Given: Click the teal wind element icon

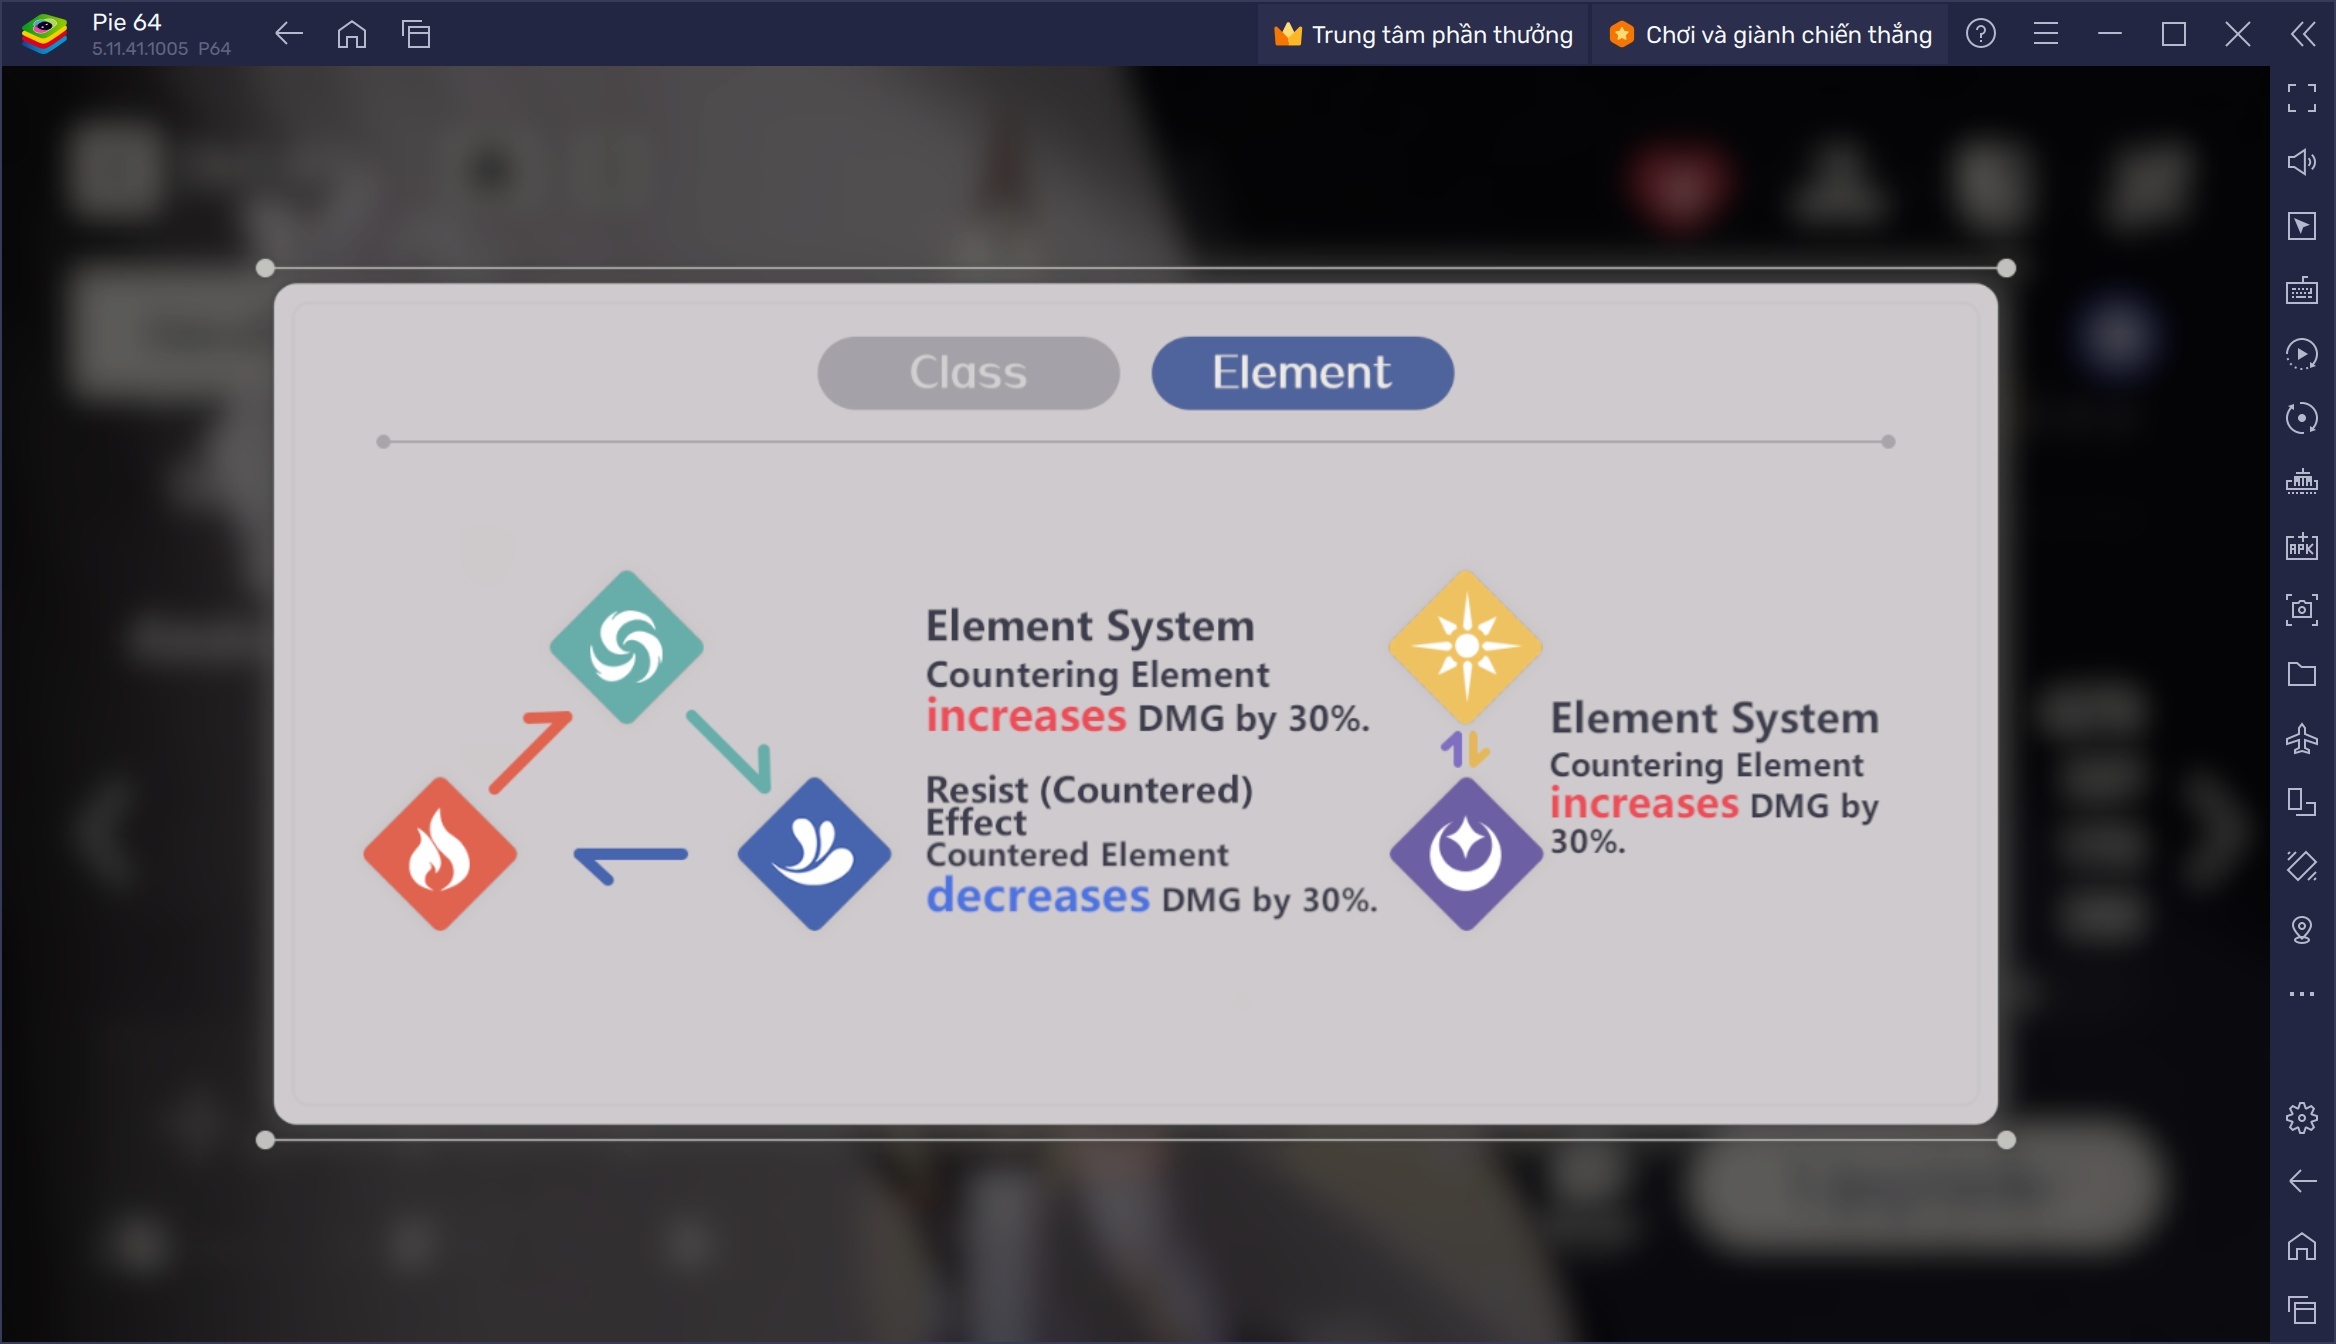Looking at the screenshot, I should point(627,647).
